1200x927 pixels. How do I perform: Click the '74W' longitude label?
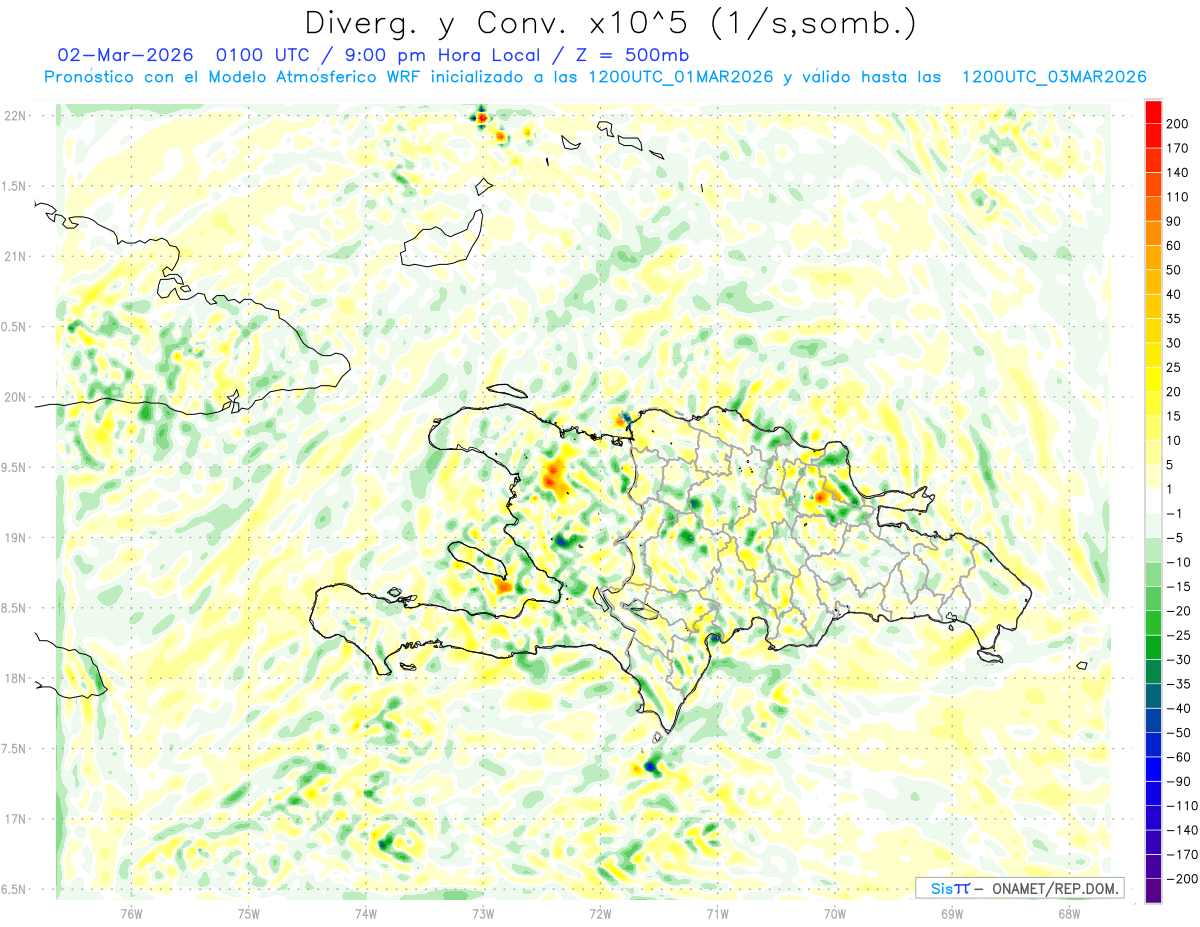(x=366, y=913)
